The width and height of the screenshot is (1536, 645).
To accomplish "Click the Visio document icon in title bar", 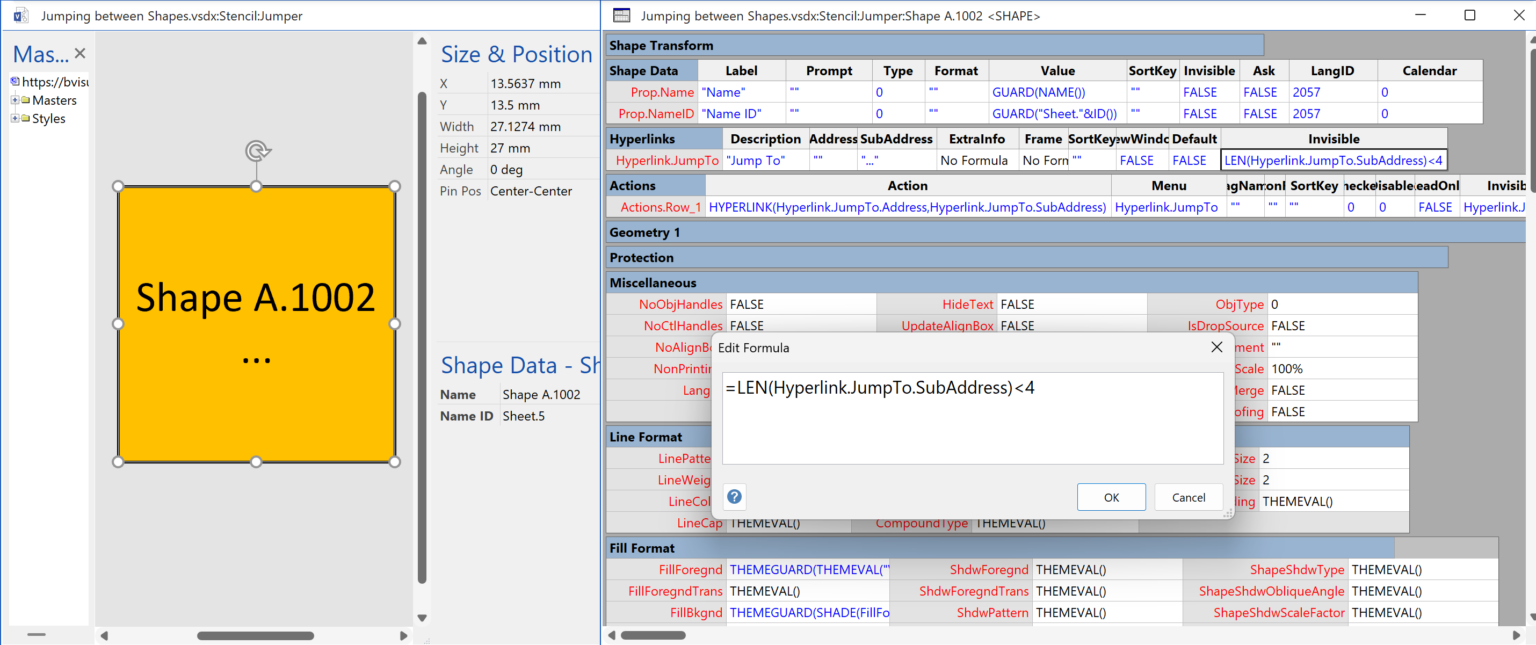I will pyautogui.click(x=20, y=16).
